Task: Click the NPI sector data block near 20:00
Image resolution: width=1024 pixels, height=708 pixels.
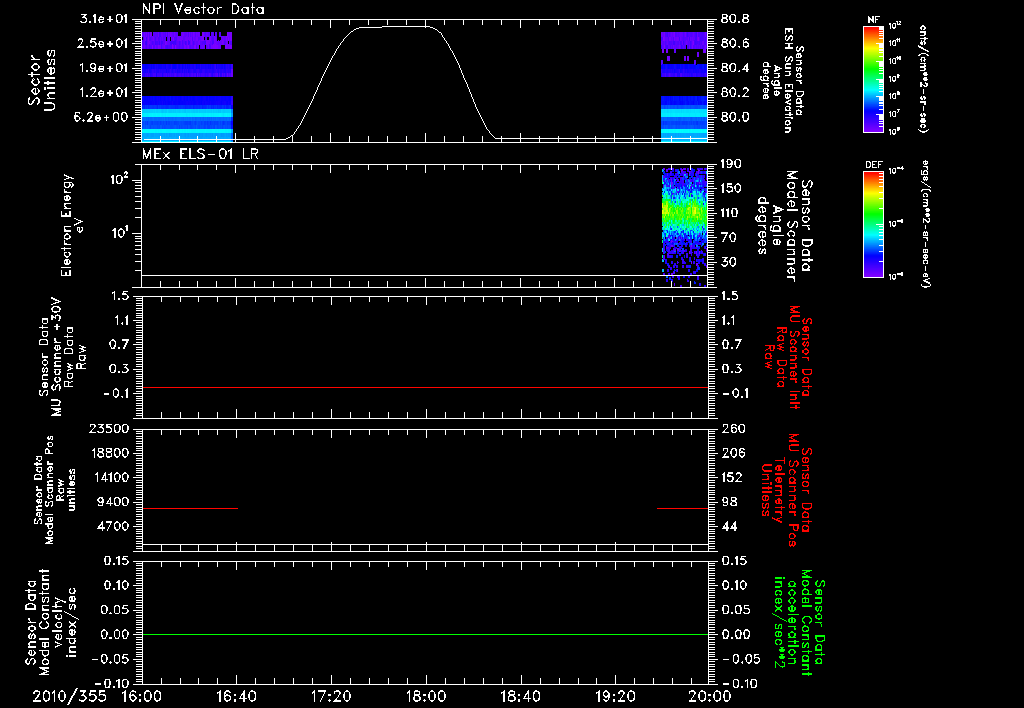Action: tap(684, 87)
